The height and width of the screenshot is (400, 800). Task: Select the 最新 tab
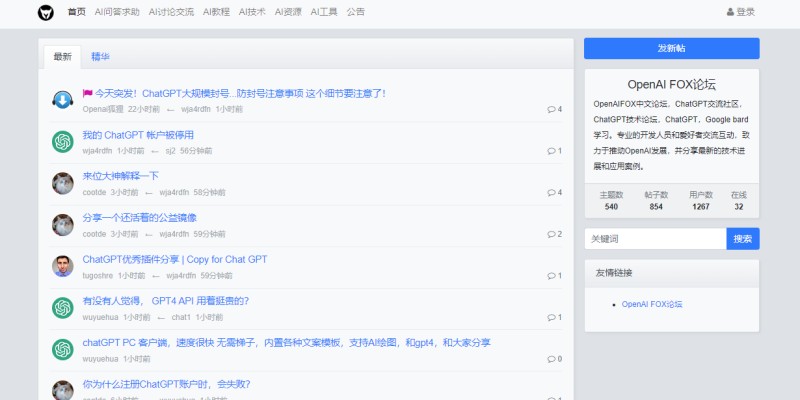click(63, 57)
